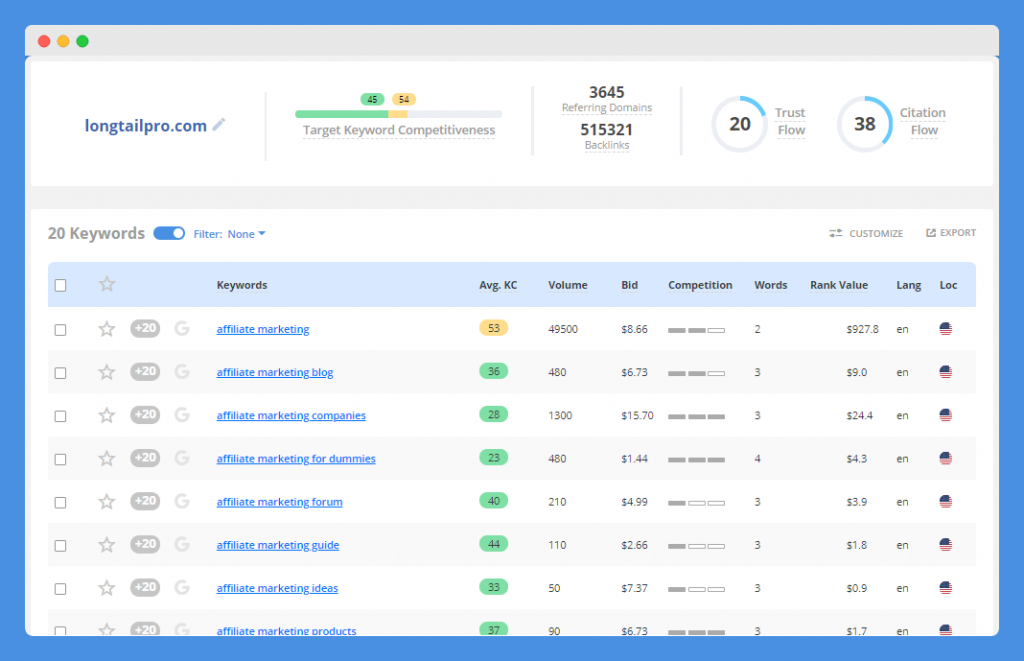
Task: Click the yellow 54 competitiveness marker
Action: pyautogui.click(x=404, y=99)
